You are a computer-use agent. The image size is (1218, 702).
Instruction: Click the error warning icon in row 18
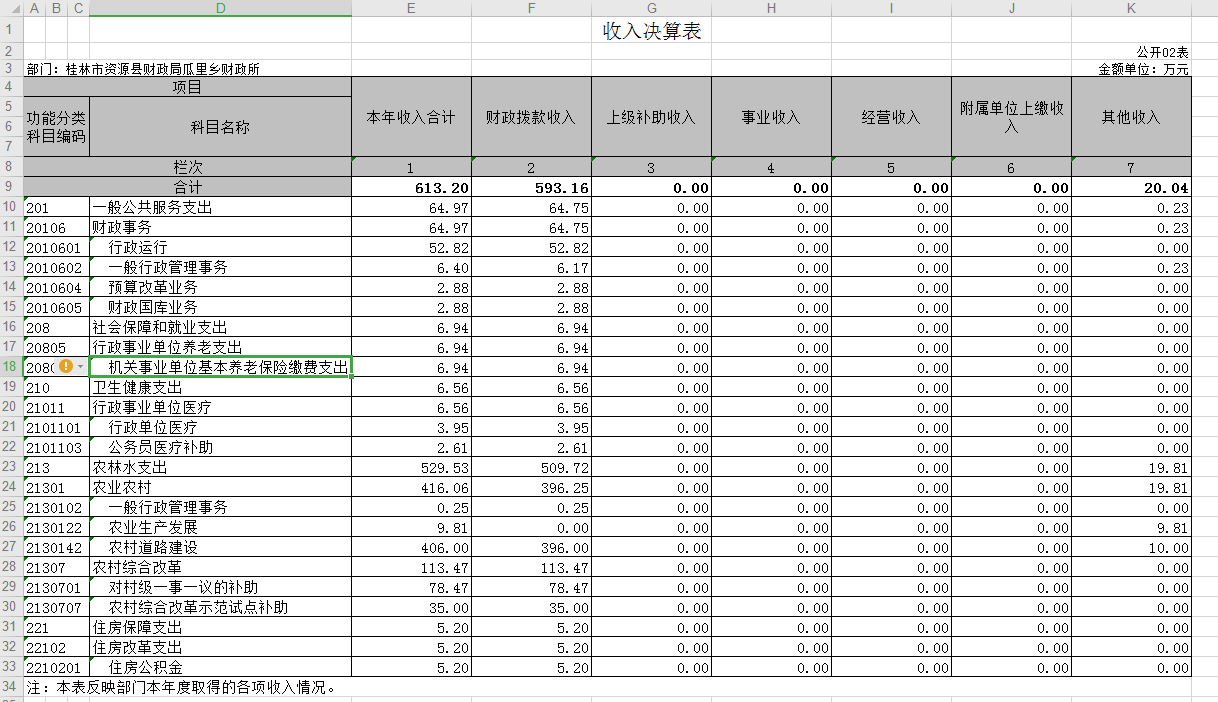click(x=66, y=367)
